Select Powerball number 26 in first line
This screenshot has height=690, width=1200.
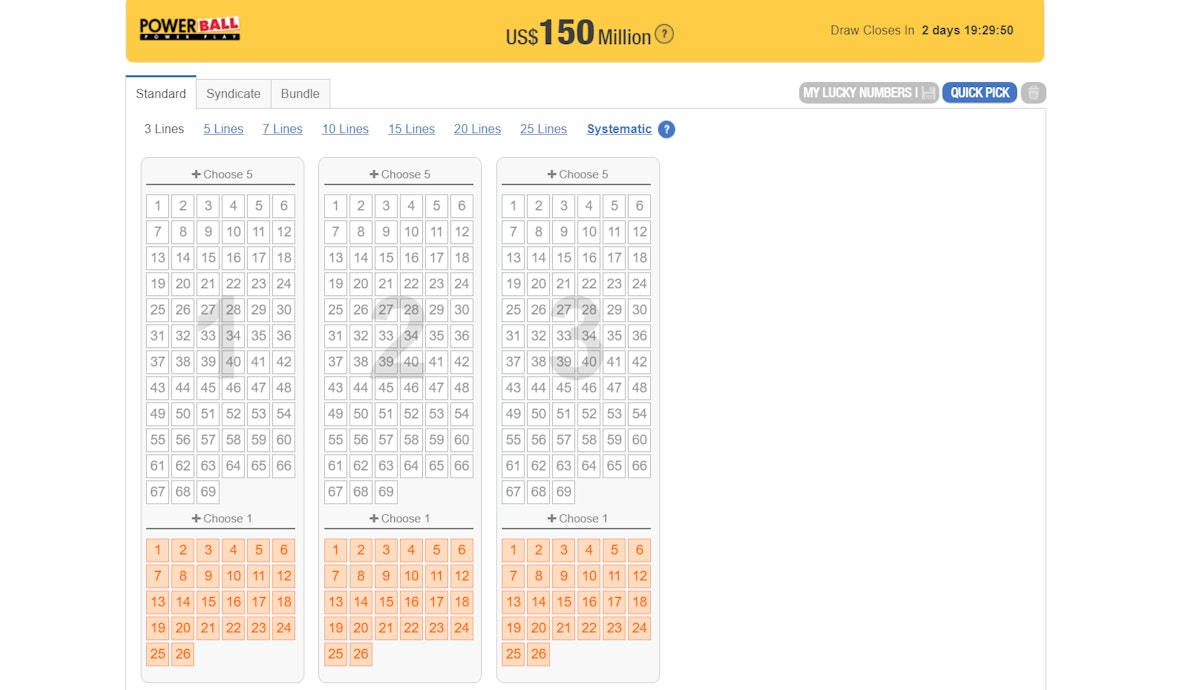183,654
